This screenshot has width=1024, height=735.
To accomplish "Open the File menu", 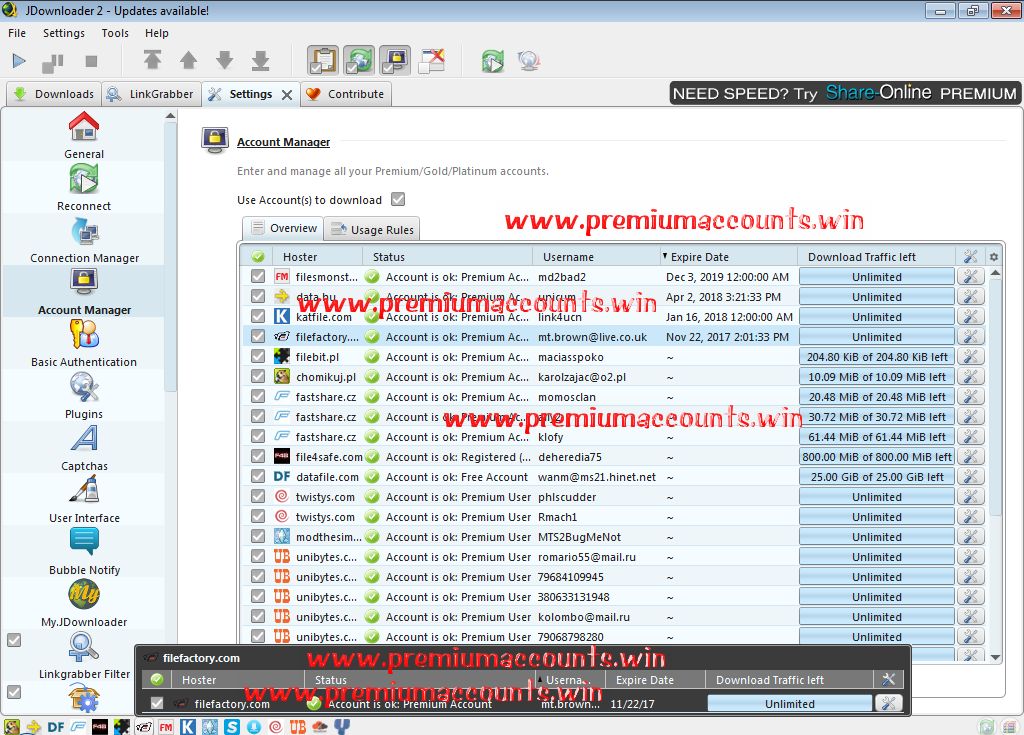I will (17, 33).
